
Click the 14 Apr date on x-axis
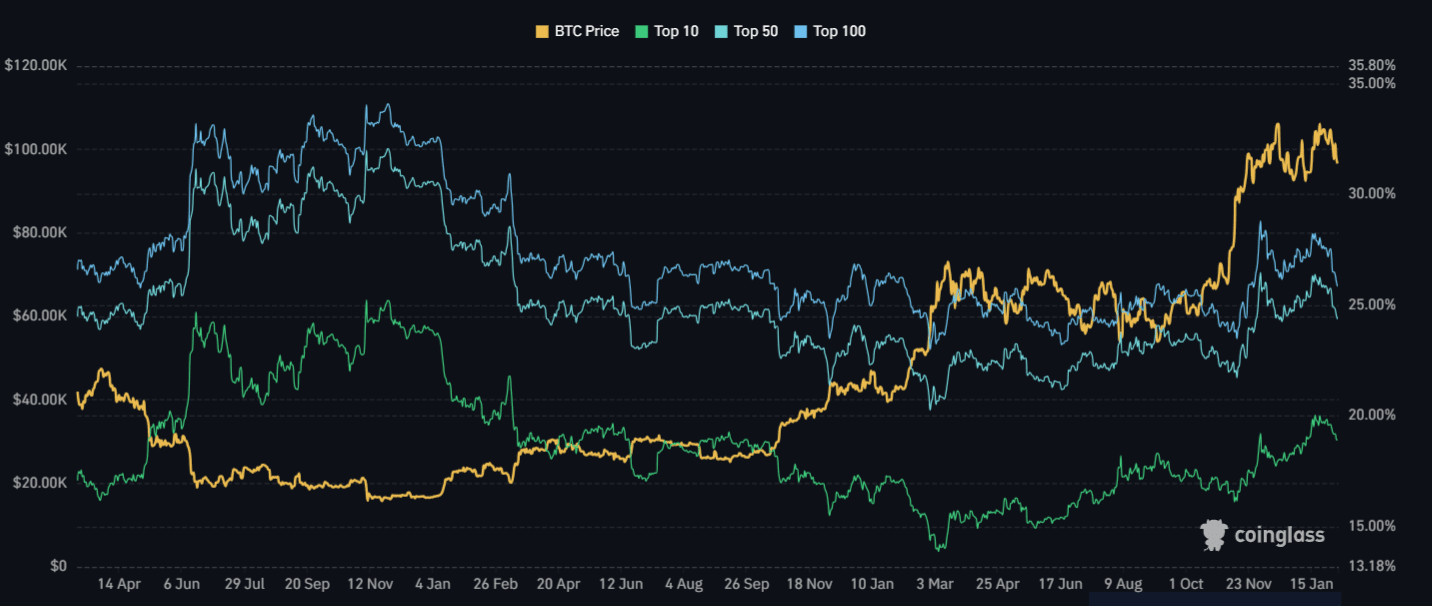pyautogui.click(x=120, y=583)
